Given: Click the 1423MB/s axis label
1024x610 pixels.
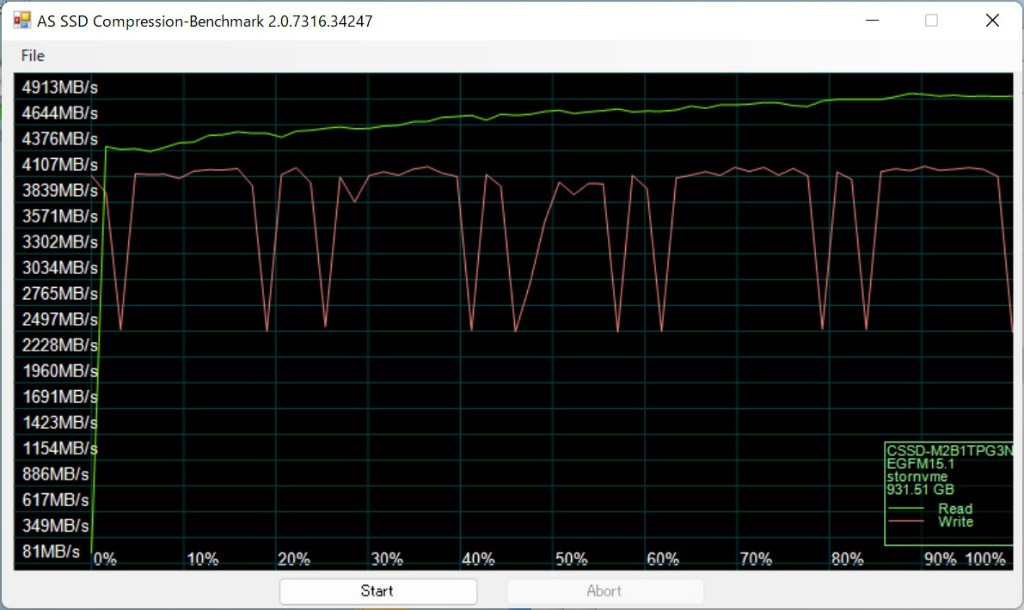Looking at the screenshot, I should pyautogui.click(x=59, y=423).
